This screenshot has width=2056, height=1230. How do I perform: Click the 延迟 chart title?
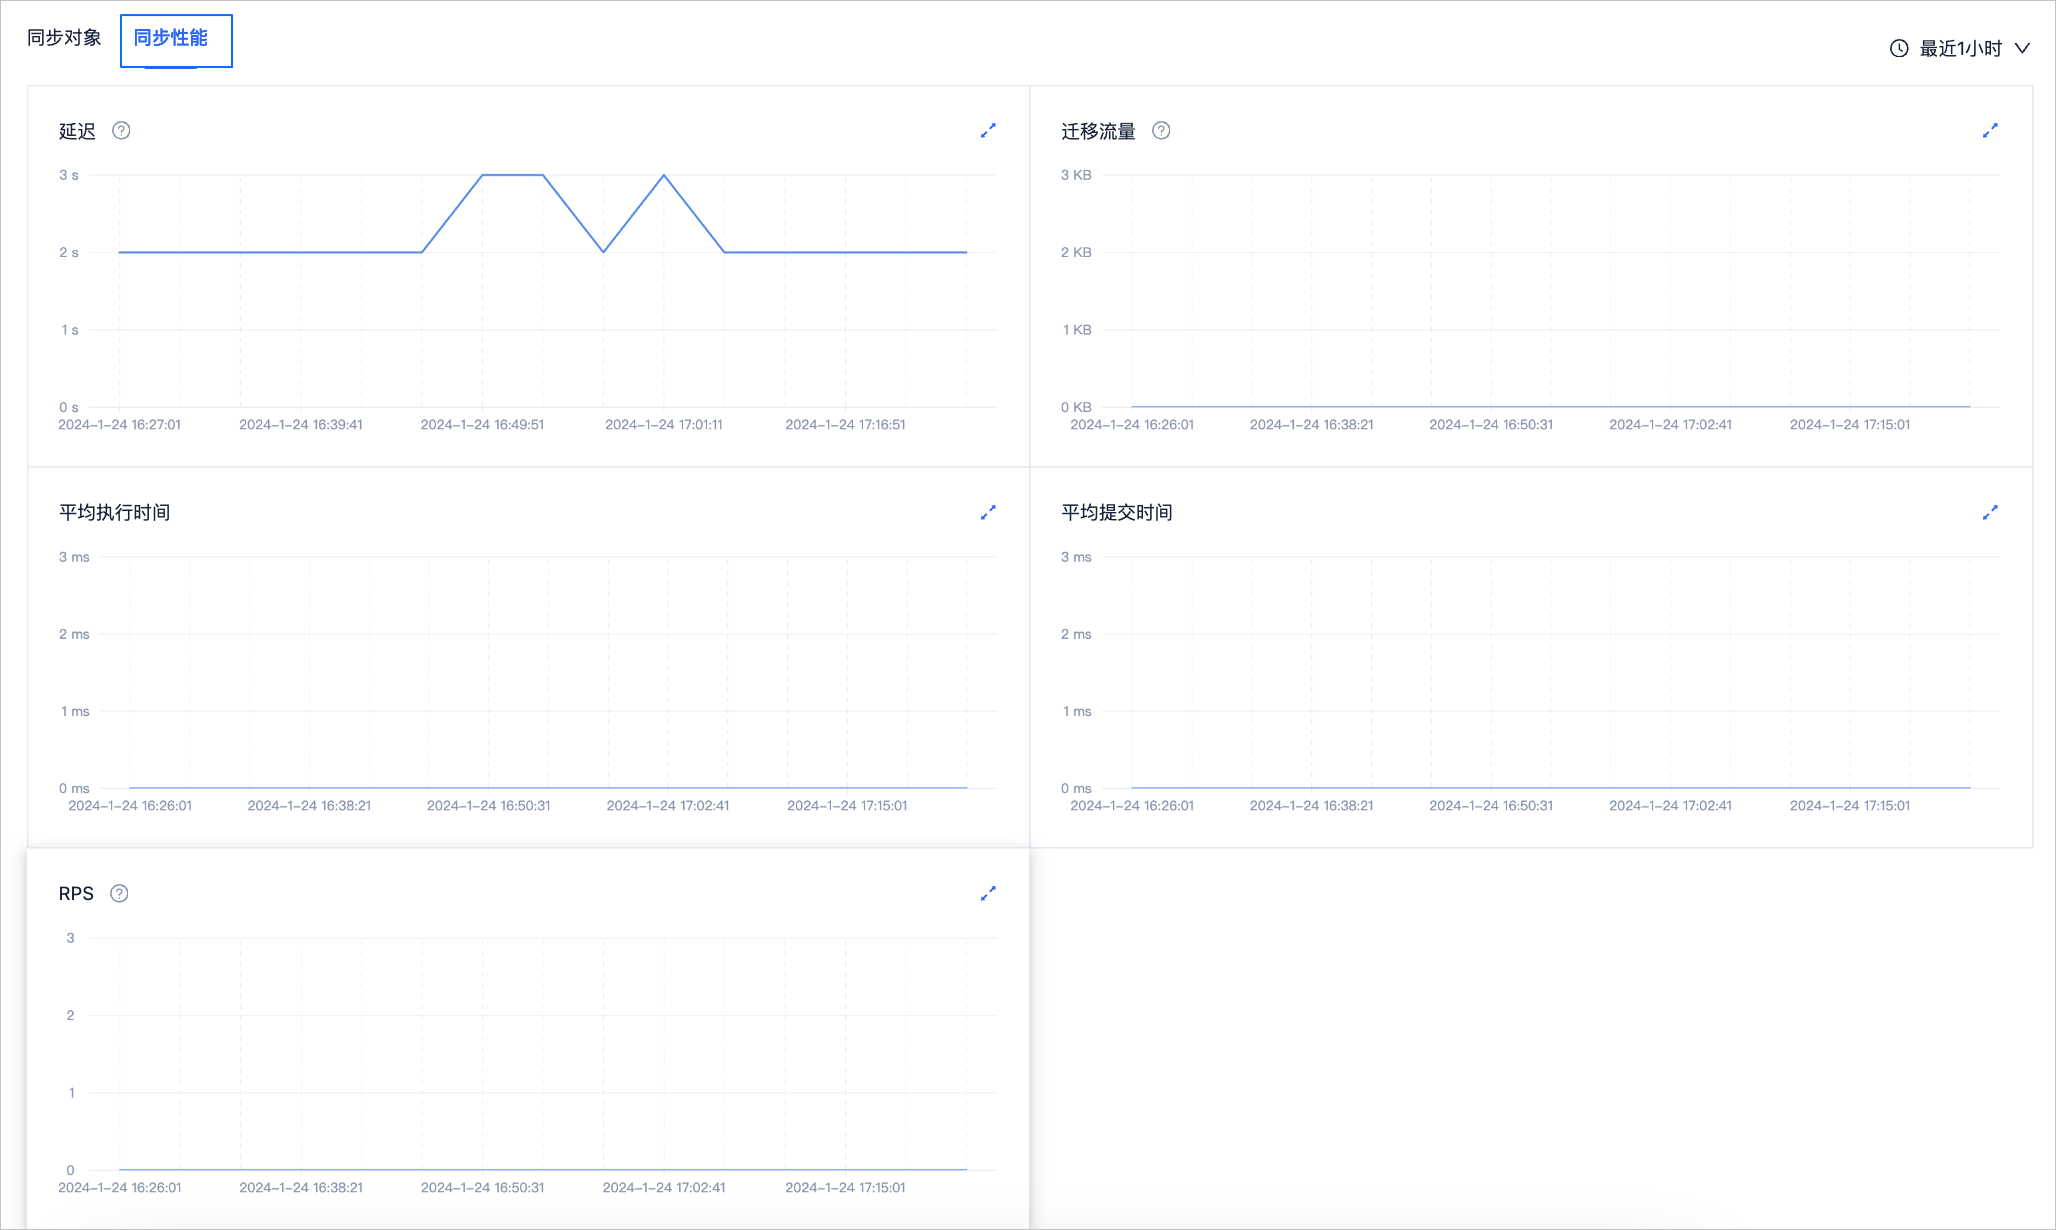(77, 131)
